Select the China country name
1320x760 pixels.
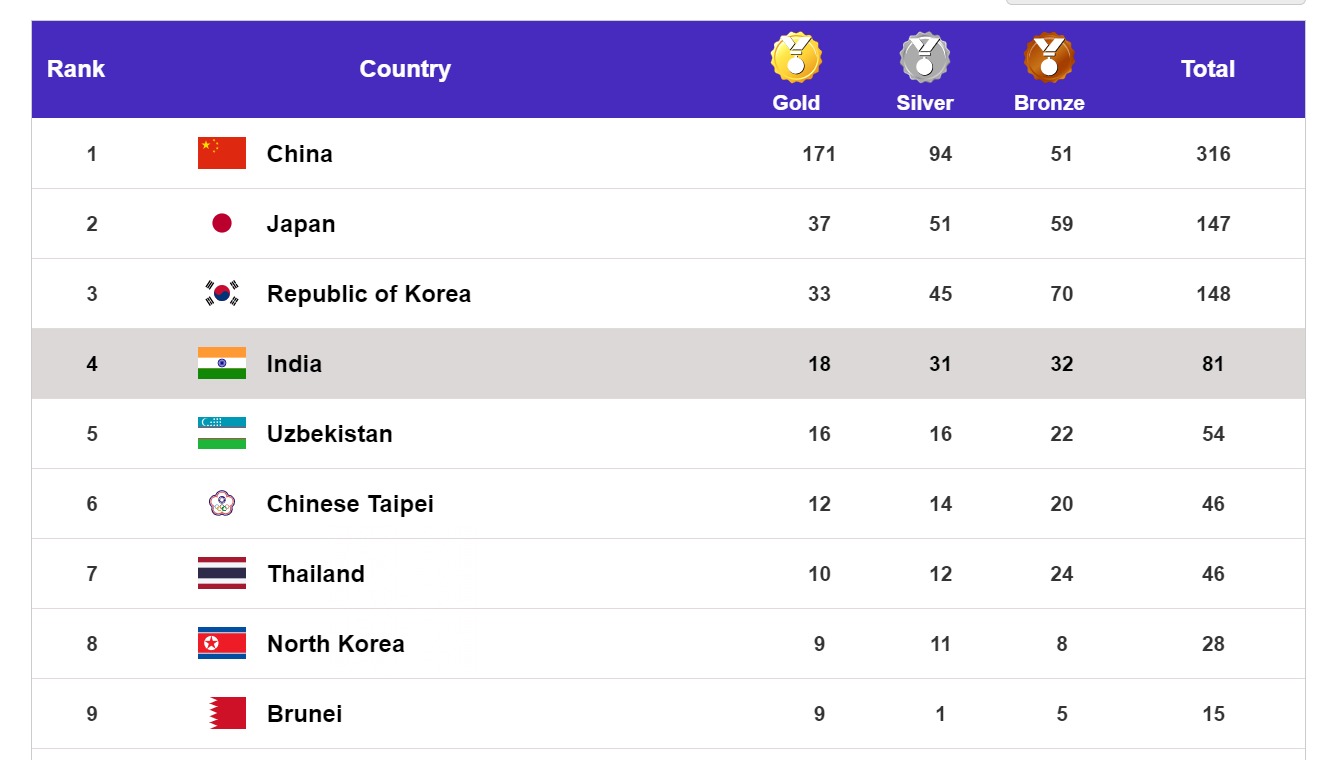point(300,154)
